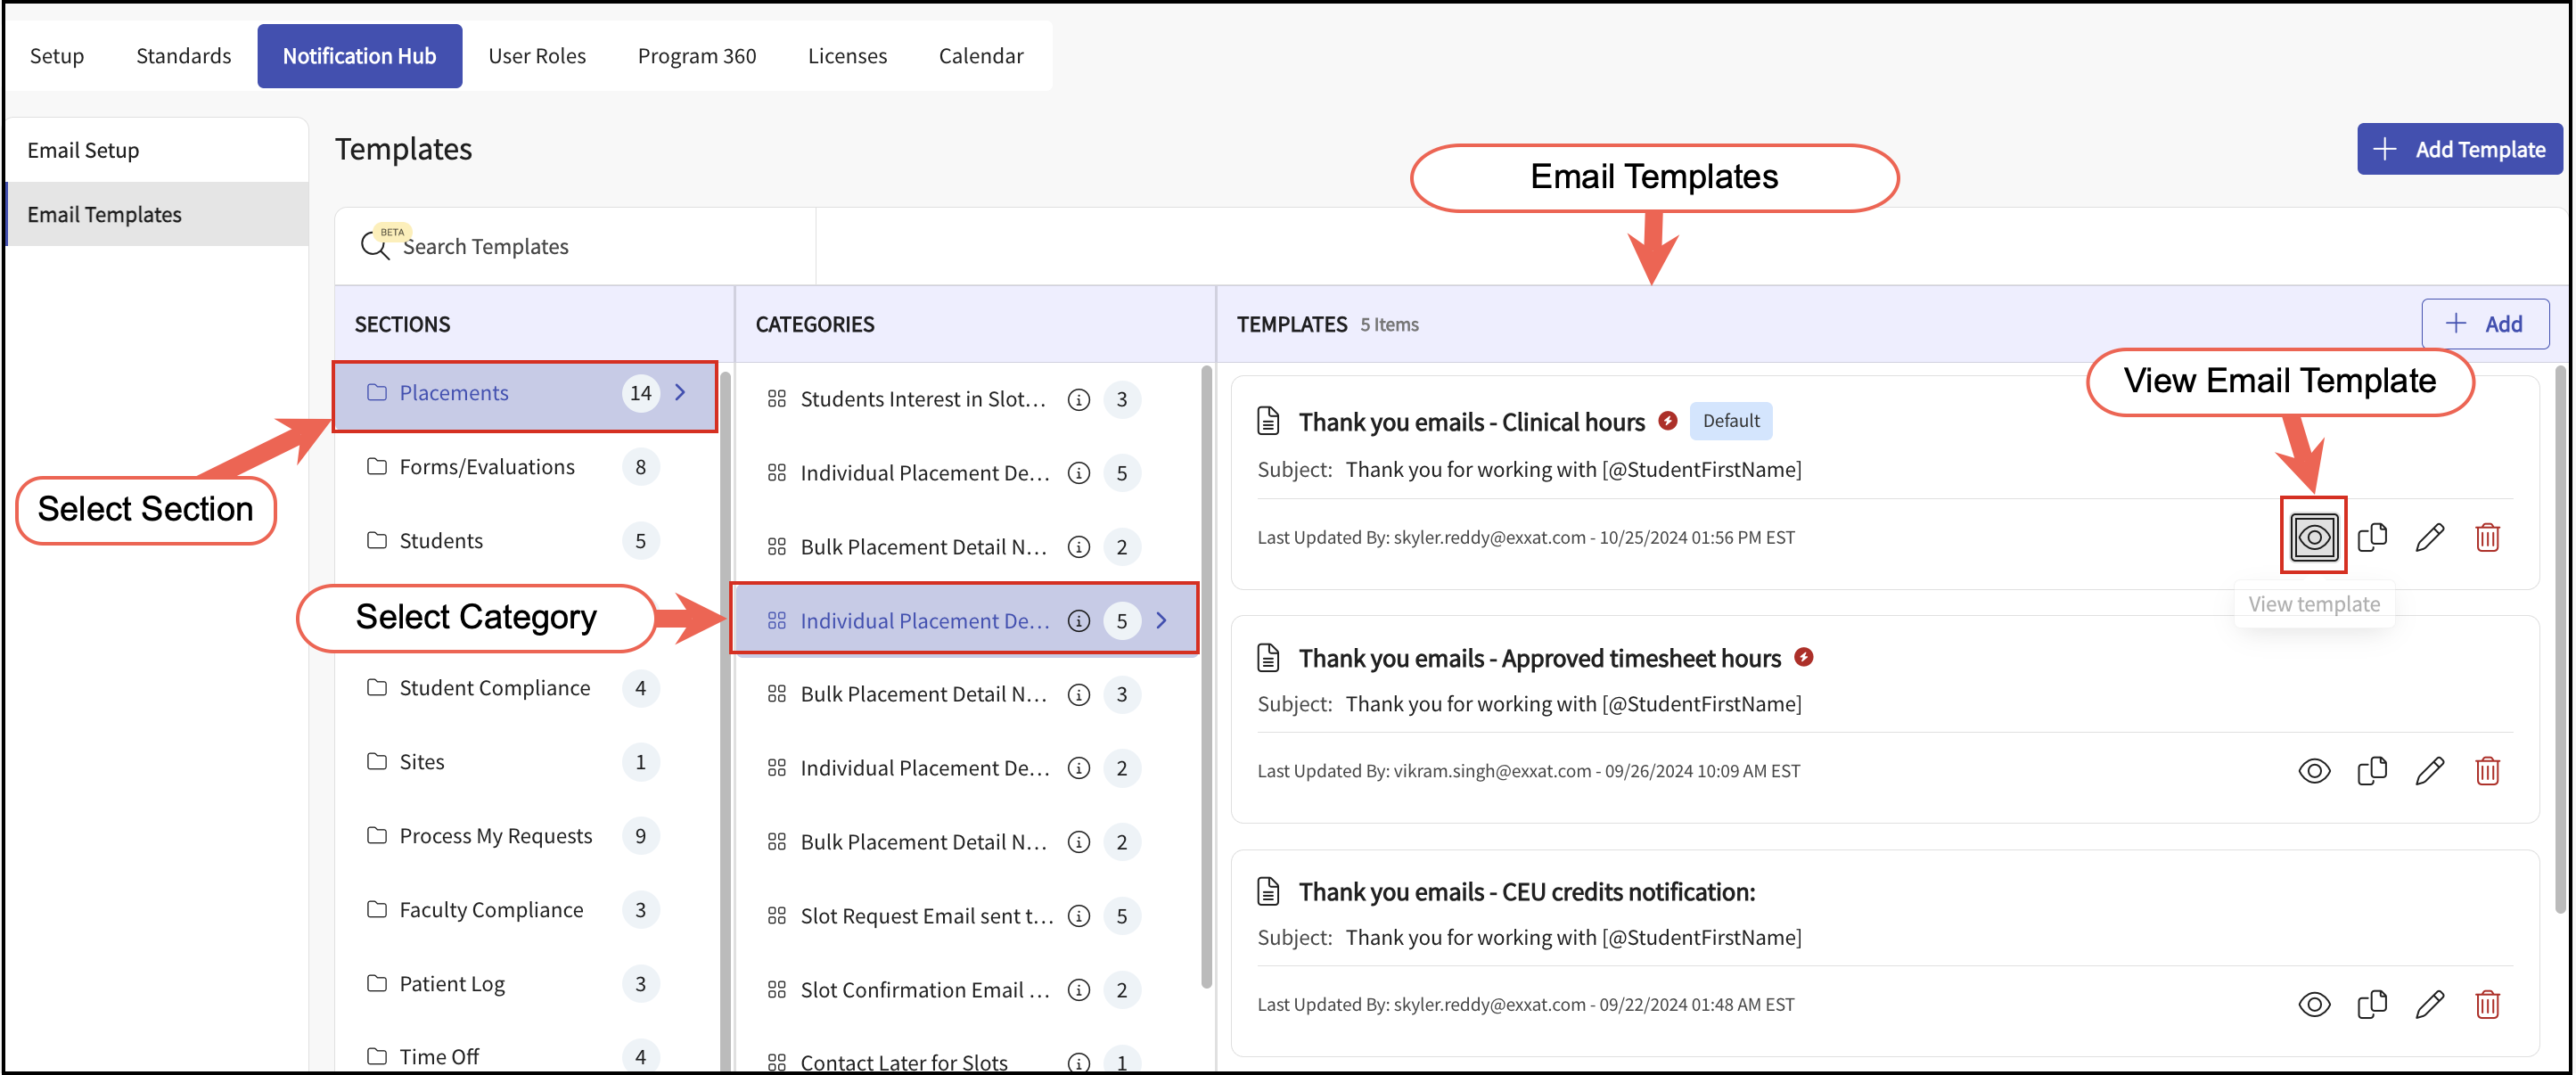Click the view eye icon for Clinical hours template

coord(2313,537)
